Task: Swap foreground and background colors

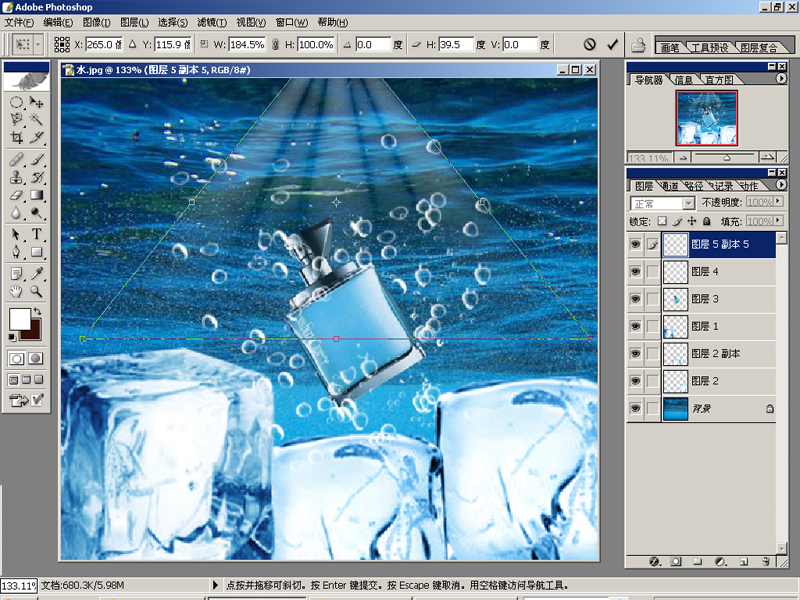Action: coord(37,311)
